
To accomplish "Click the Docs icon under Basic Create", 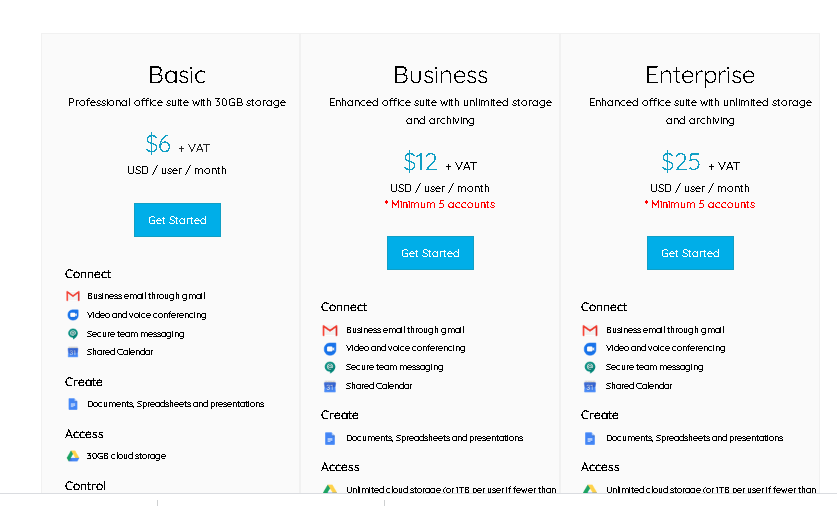I will [x=73, y=404].
